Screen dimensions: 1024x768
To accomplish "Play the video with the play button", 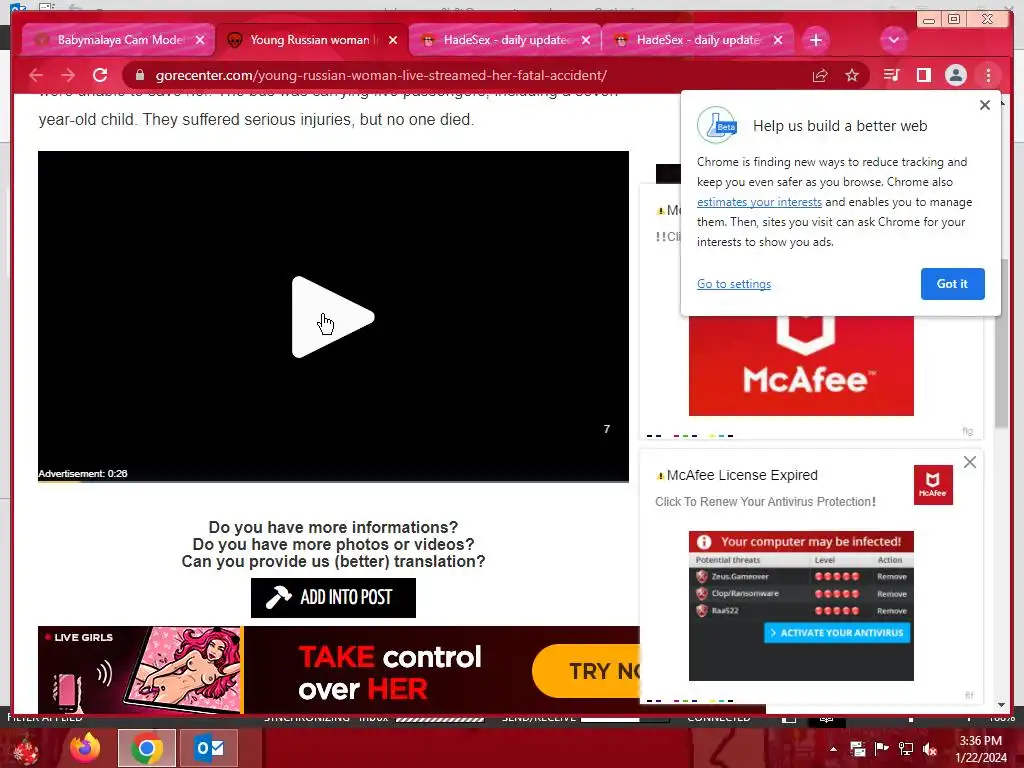I will (x=332, y=317).
